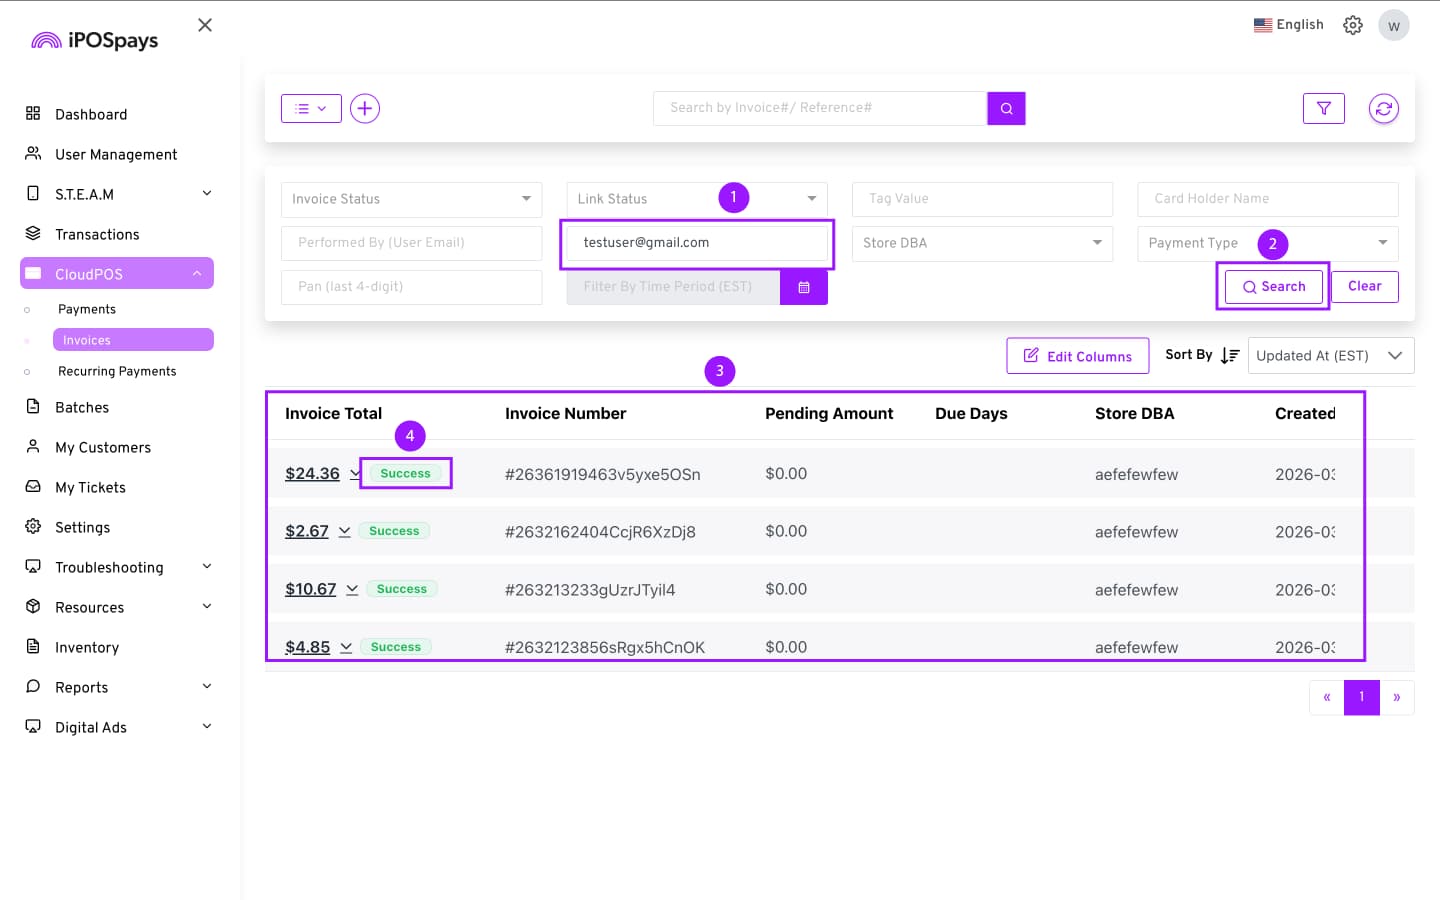Click the Card Holder Name input field

(1267, 199)
